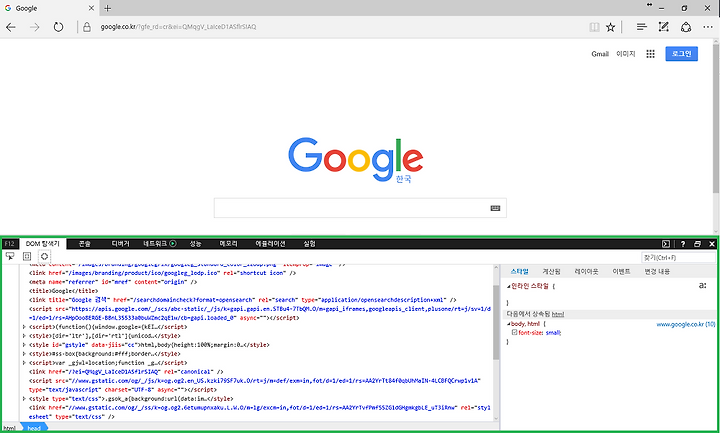Click the 찾기(Ctrl+F) find box
Image resolution: width=720 pixels, height=433 pixels.
pos(678,258)
